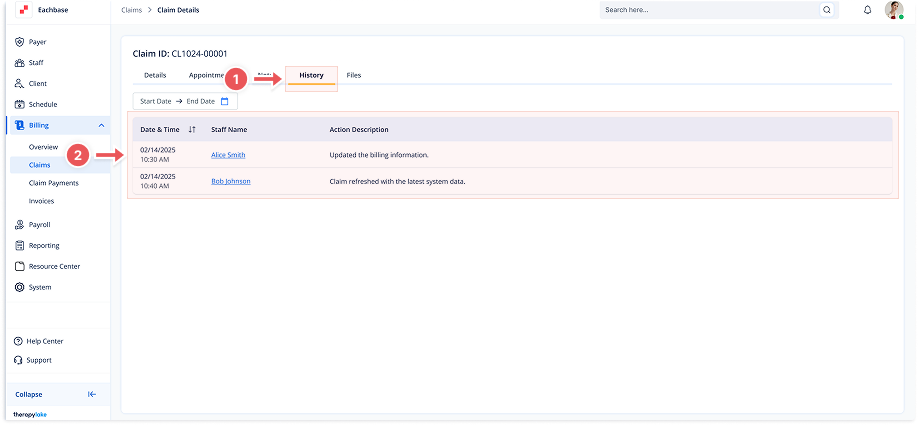Click the 10:30 AM date cell
Screen dimensions: 918x425
pyautogui.click(x=157, y=155)
